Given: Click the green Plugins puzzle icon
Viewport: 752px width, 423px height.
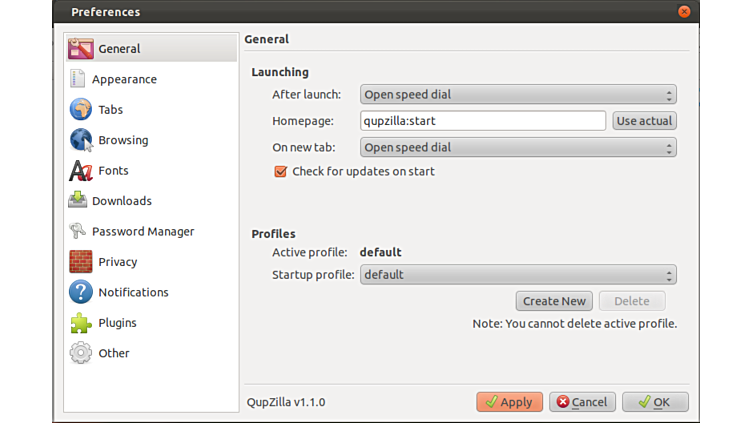Looking at the screenshot, I should (x=81, y=323).
